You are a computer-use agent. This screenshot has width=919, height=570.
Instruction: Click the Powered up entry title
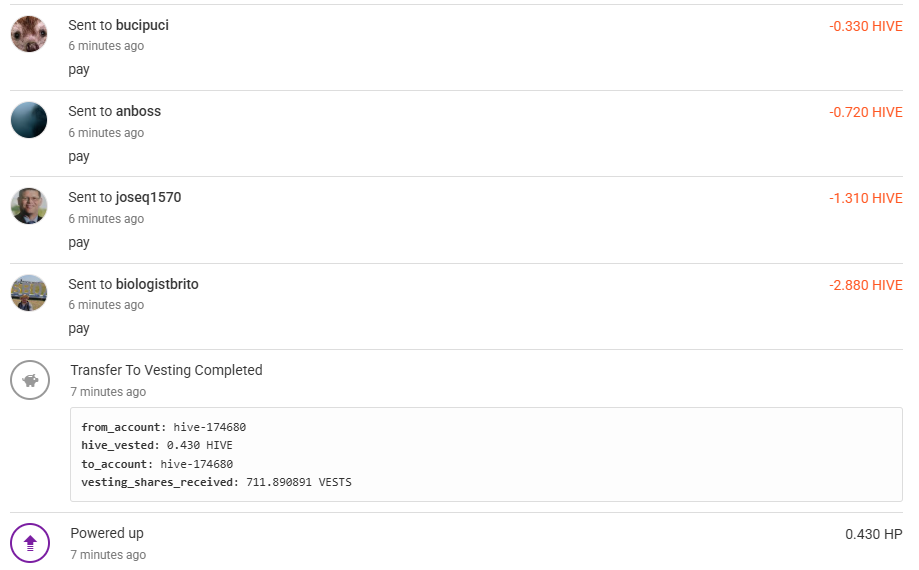pos(107,533)
